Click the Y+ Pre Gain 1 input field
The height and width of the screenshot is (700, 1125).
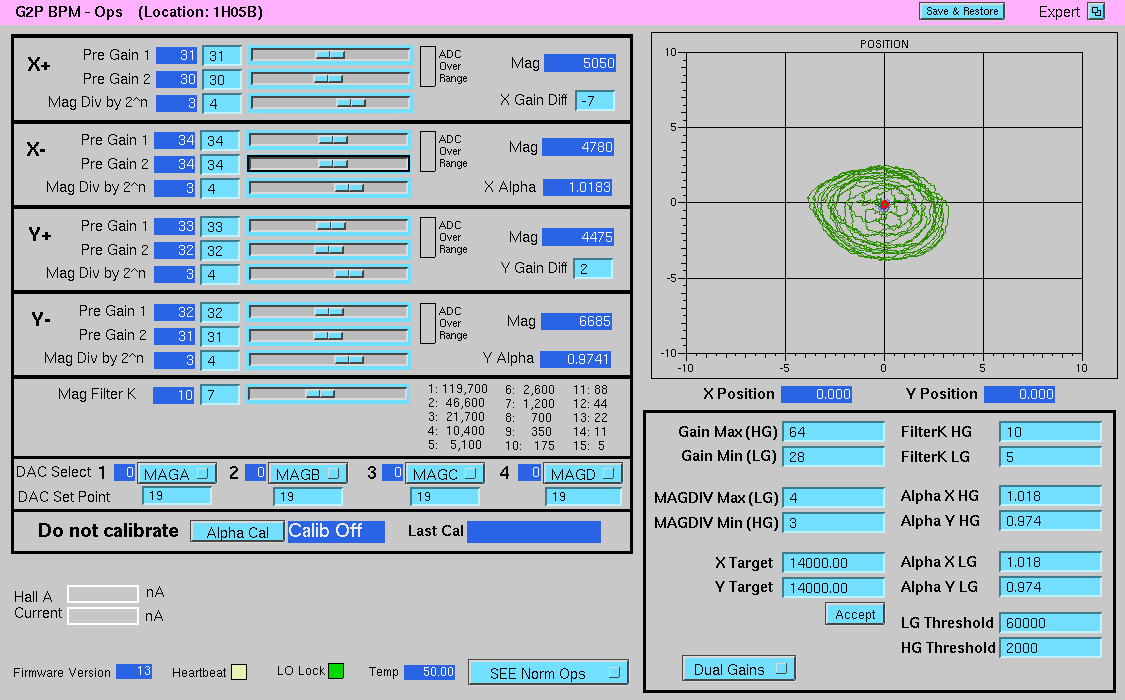220,227
